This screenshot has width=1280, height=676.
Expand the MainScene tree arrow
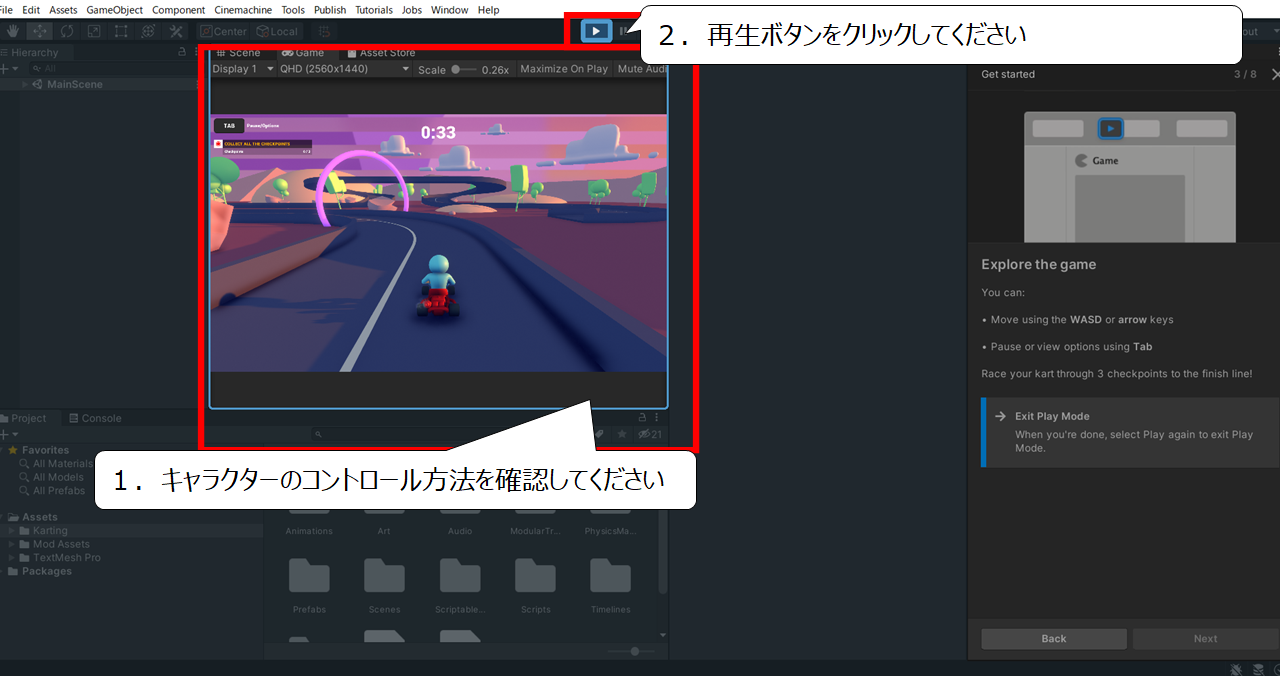pyautogui.click(x=25, y=84)
